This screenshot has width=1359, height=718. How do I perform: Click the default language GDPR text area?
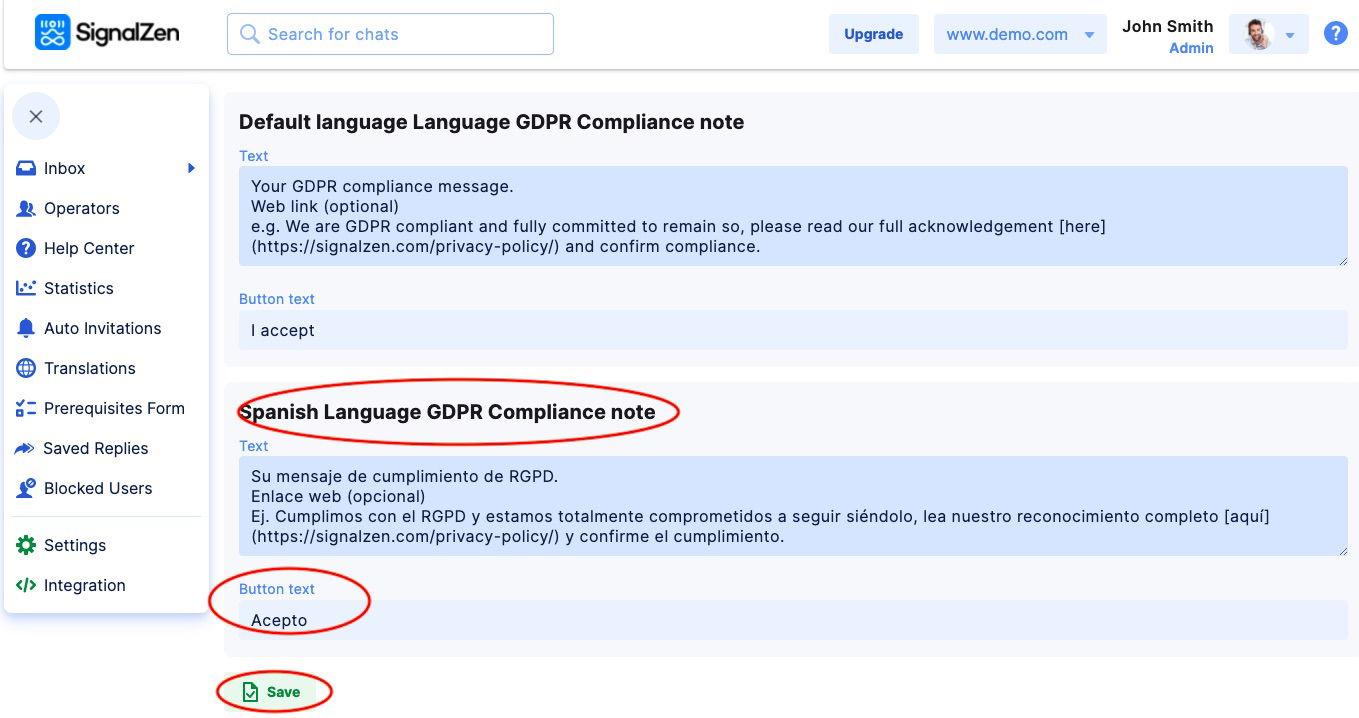pos(792,216)
